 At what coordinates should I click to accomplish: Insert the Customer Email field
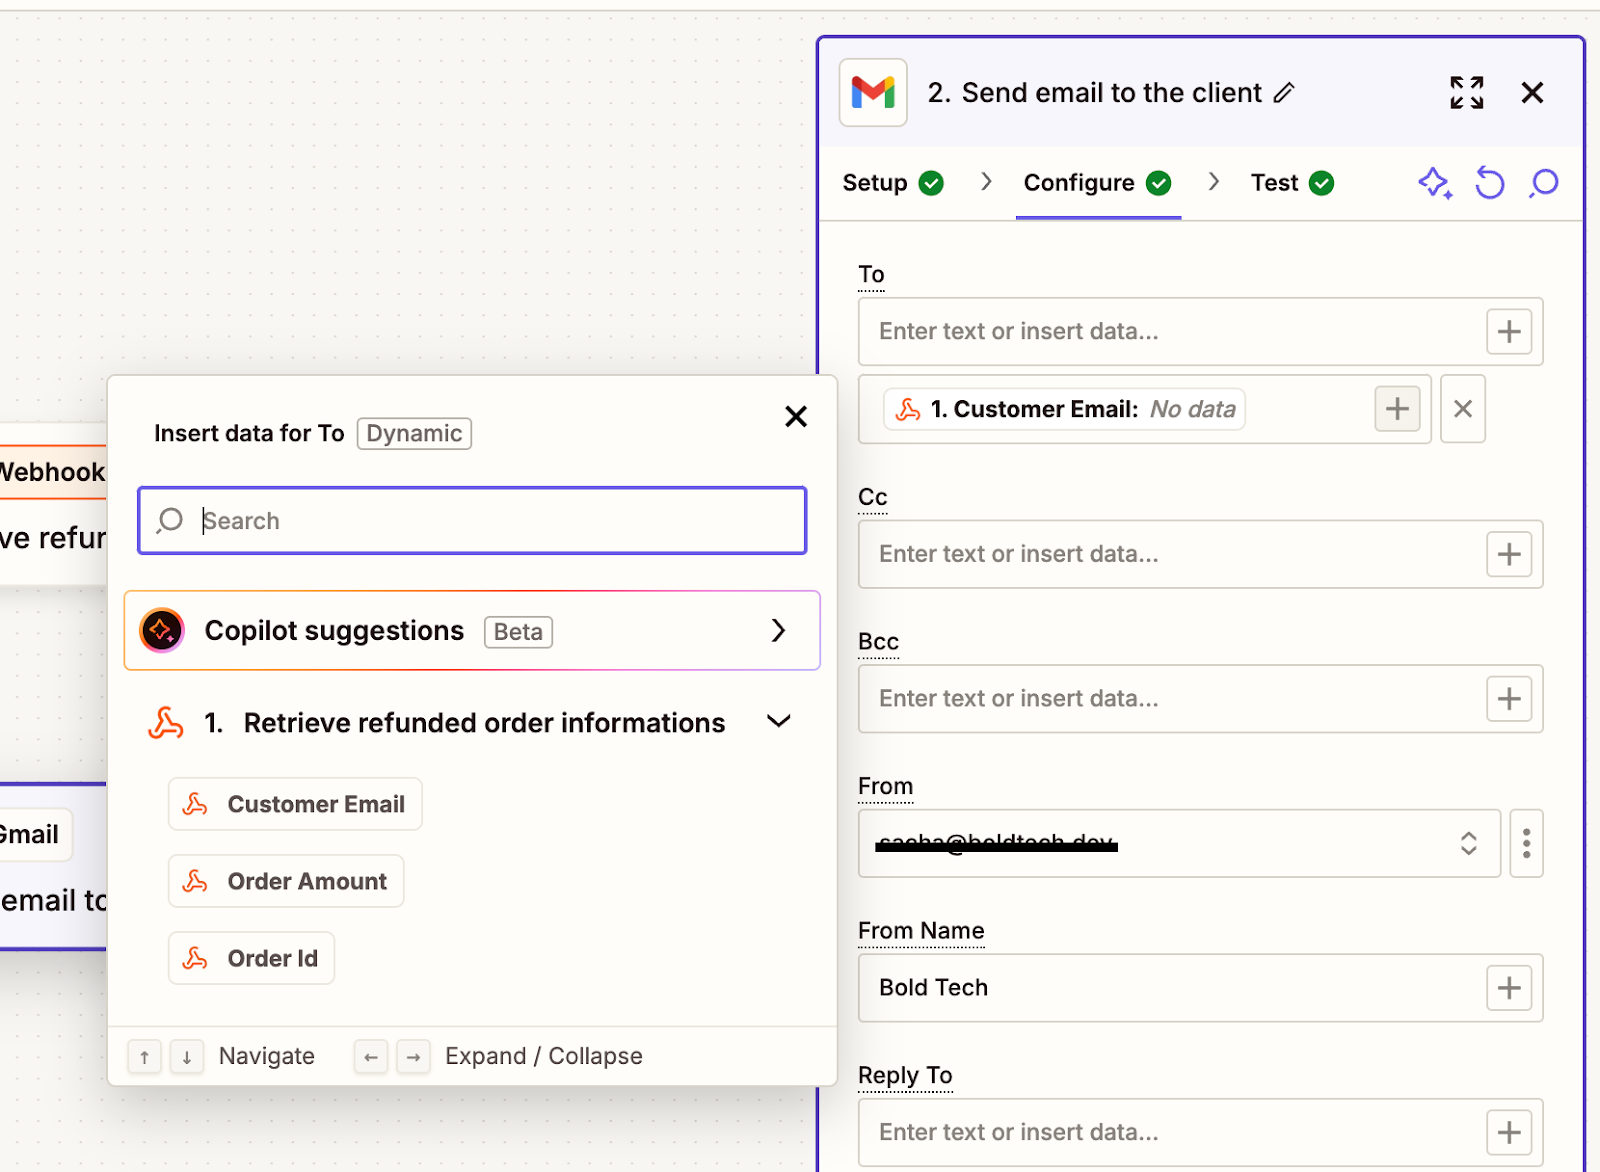295,804
